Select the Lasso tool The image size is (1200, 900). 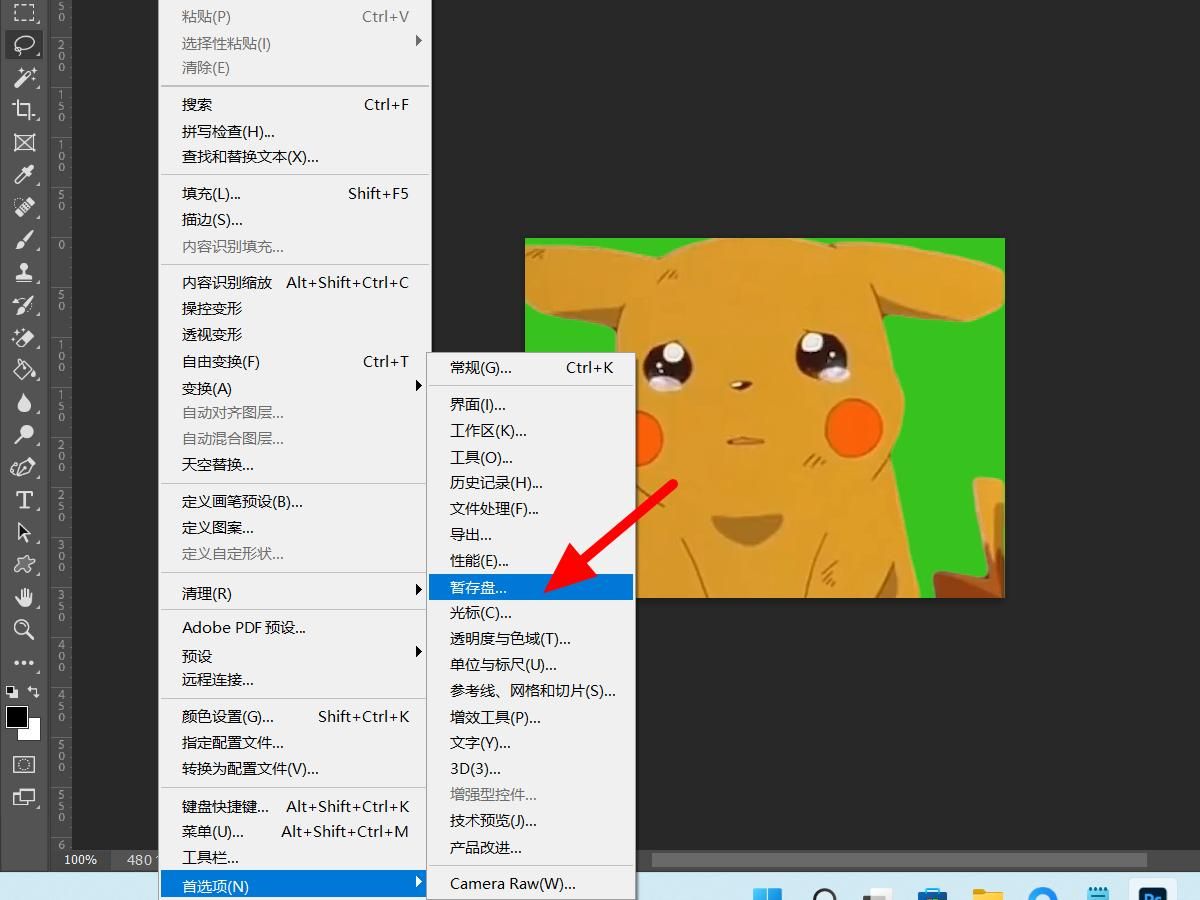[23, 44]
